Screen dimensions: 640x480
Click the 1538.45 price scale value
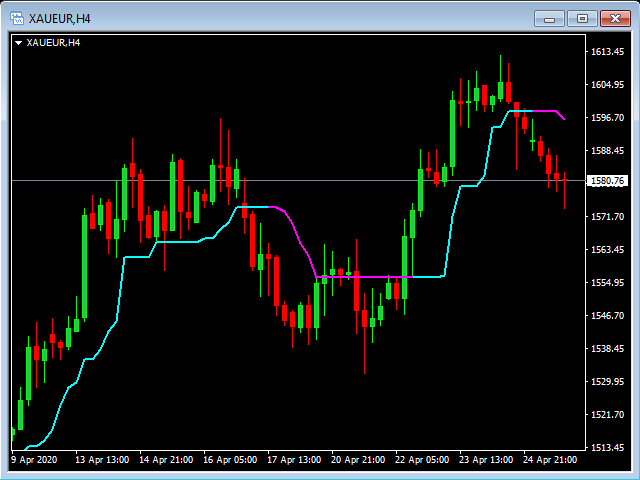click(608, 349)
